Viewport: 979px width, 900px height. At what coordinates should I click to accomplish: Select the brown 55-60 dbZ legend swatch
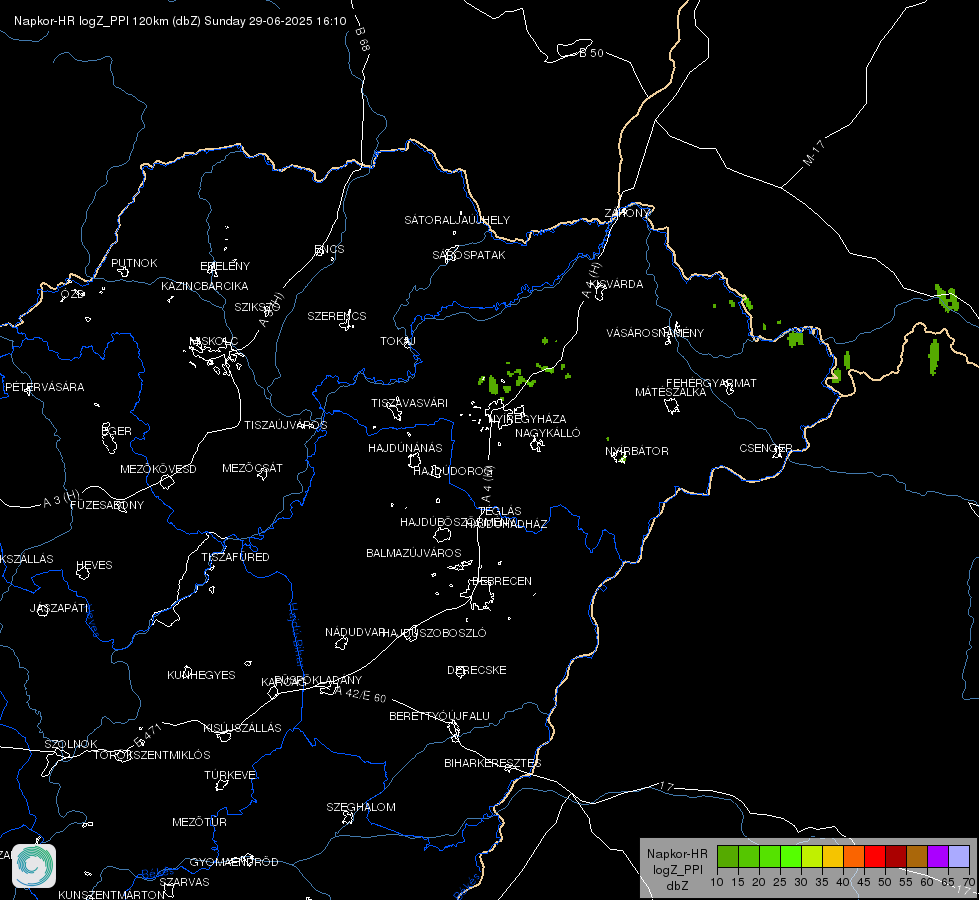(x=917, y=857)
